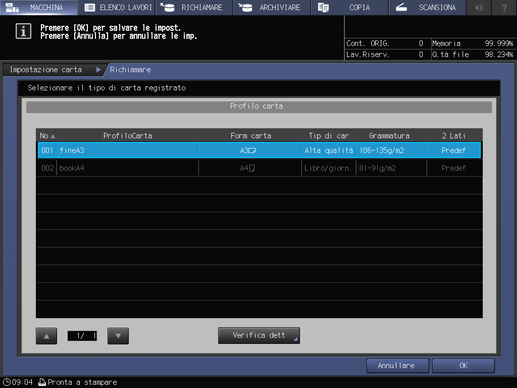Open the ELENCO LAVORI tab
Image resolution: width=517 pixels, height=388 pixels.
[x=117, y=7]
